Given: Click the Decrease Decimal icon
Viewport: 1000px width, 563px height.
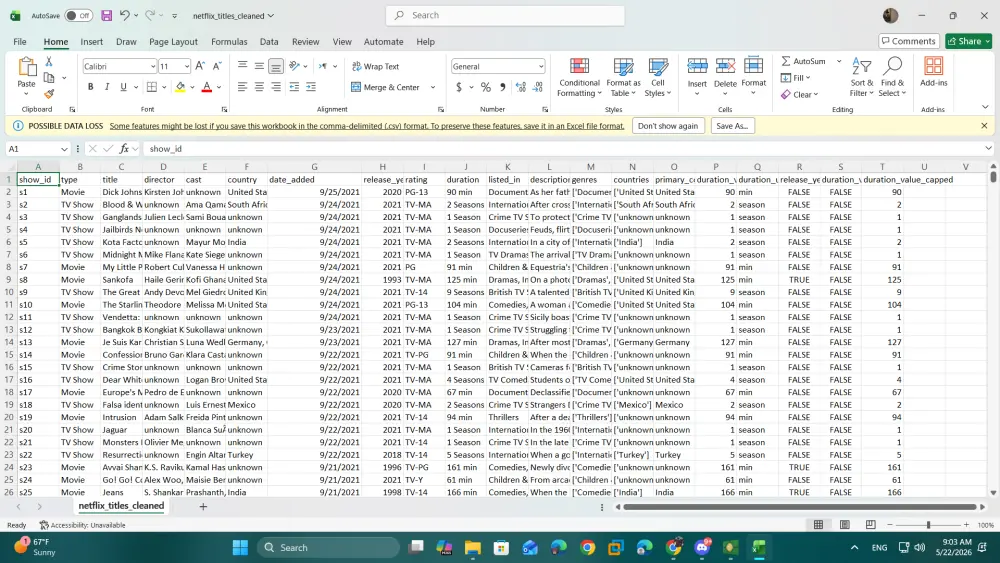Looking at the screenshot, I should 538,87.
